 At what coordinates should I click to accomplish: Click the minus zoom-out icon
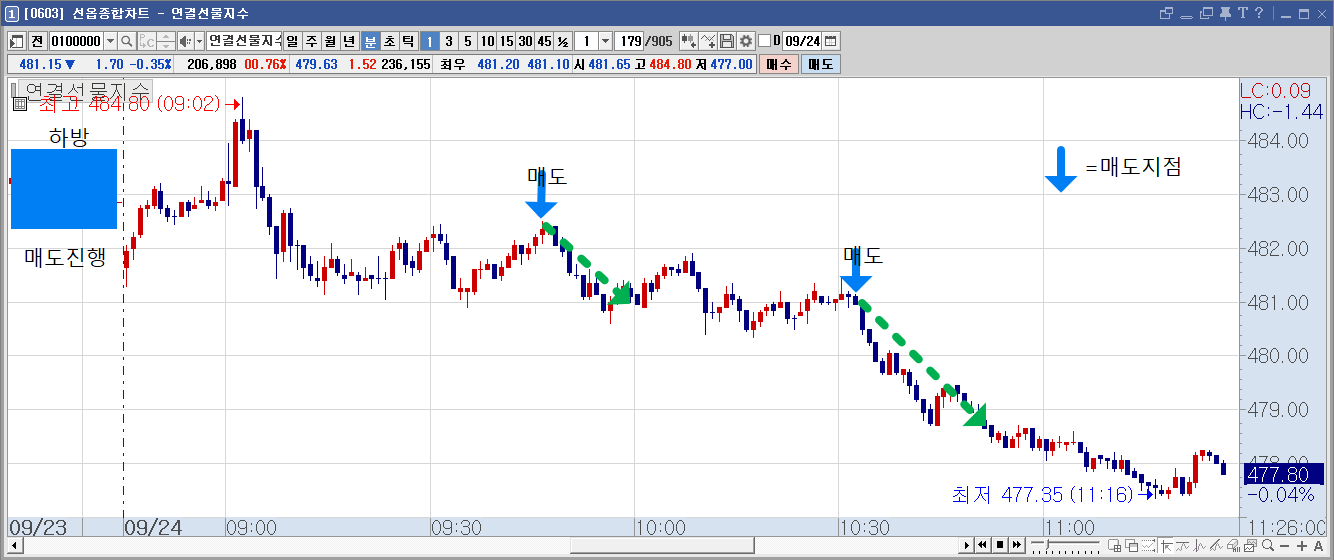coord(1284,546)
